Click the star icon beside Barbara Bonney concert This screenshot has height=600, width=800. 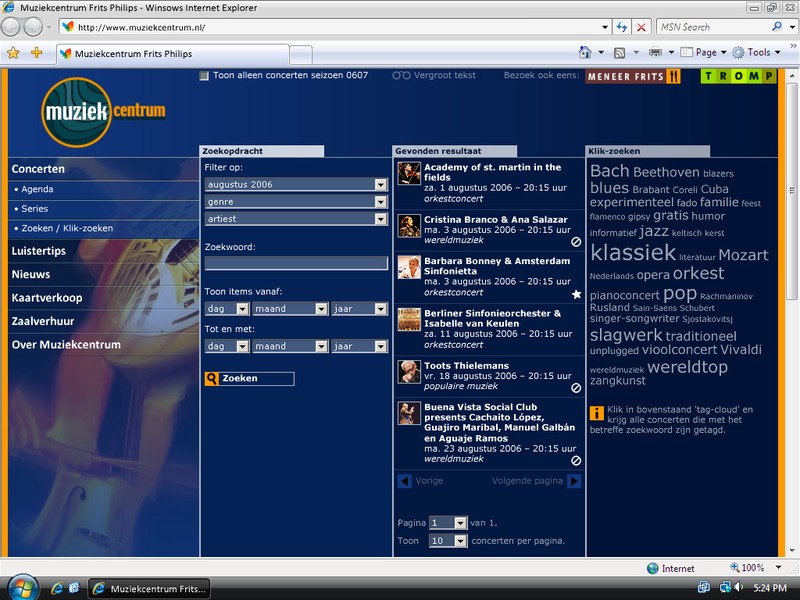[576, 295]
